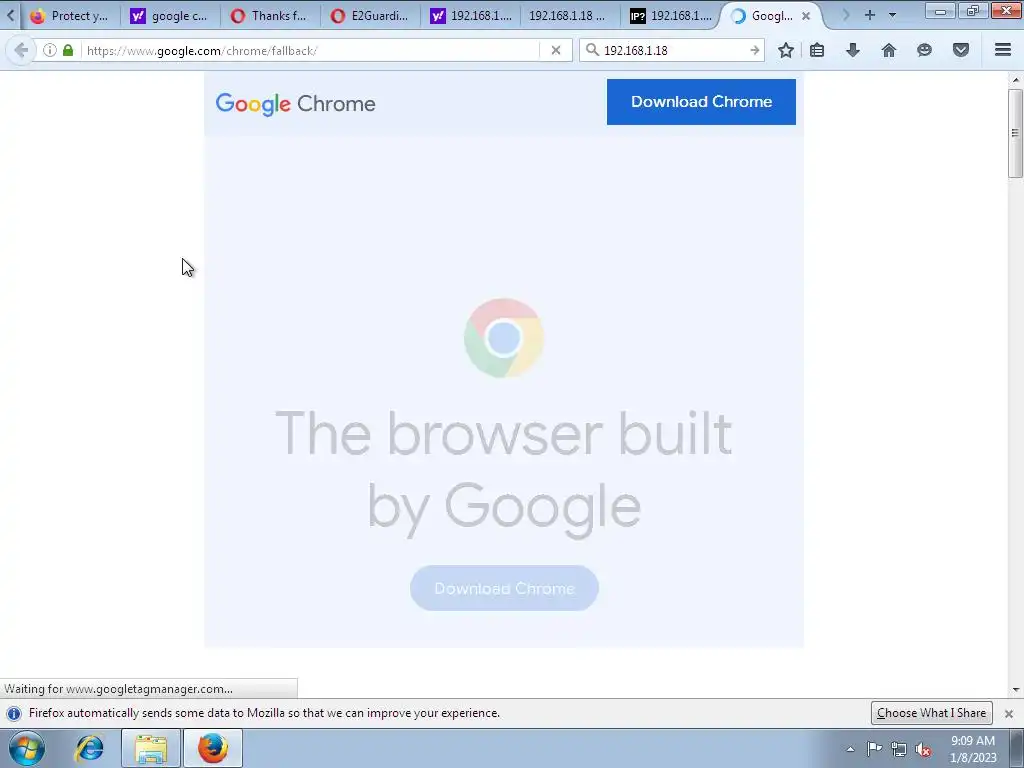Dismiss the Firefox data notification bar
1024x768 pixels.
click(1009, 714)
